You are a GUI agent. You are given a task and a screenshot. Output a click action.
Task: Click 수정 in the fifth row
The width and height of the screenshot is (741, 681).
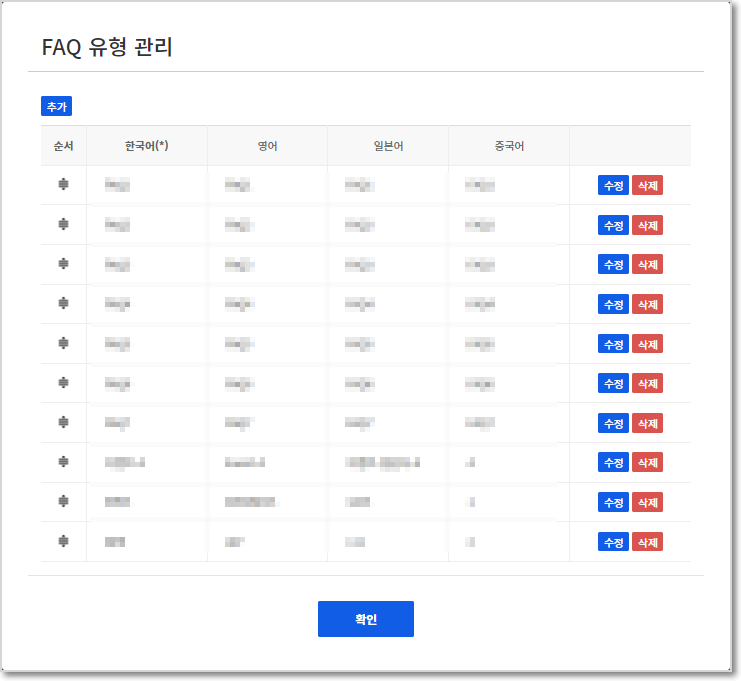click(x=613, y=344)
